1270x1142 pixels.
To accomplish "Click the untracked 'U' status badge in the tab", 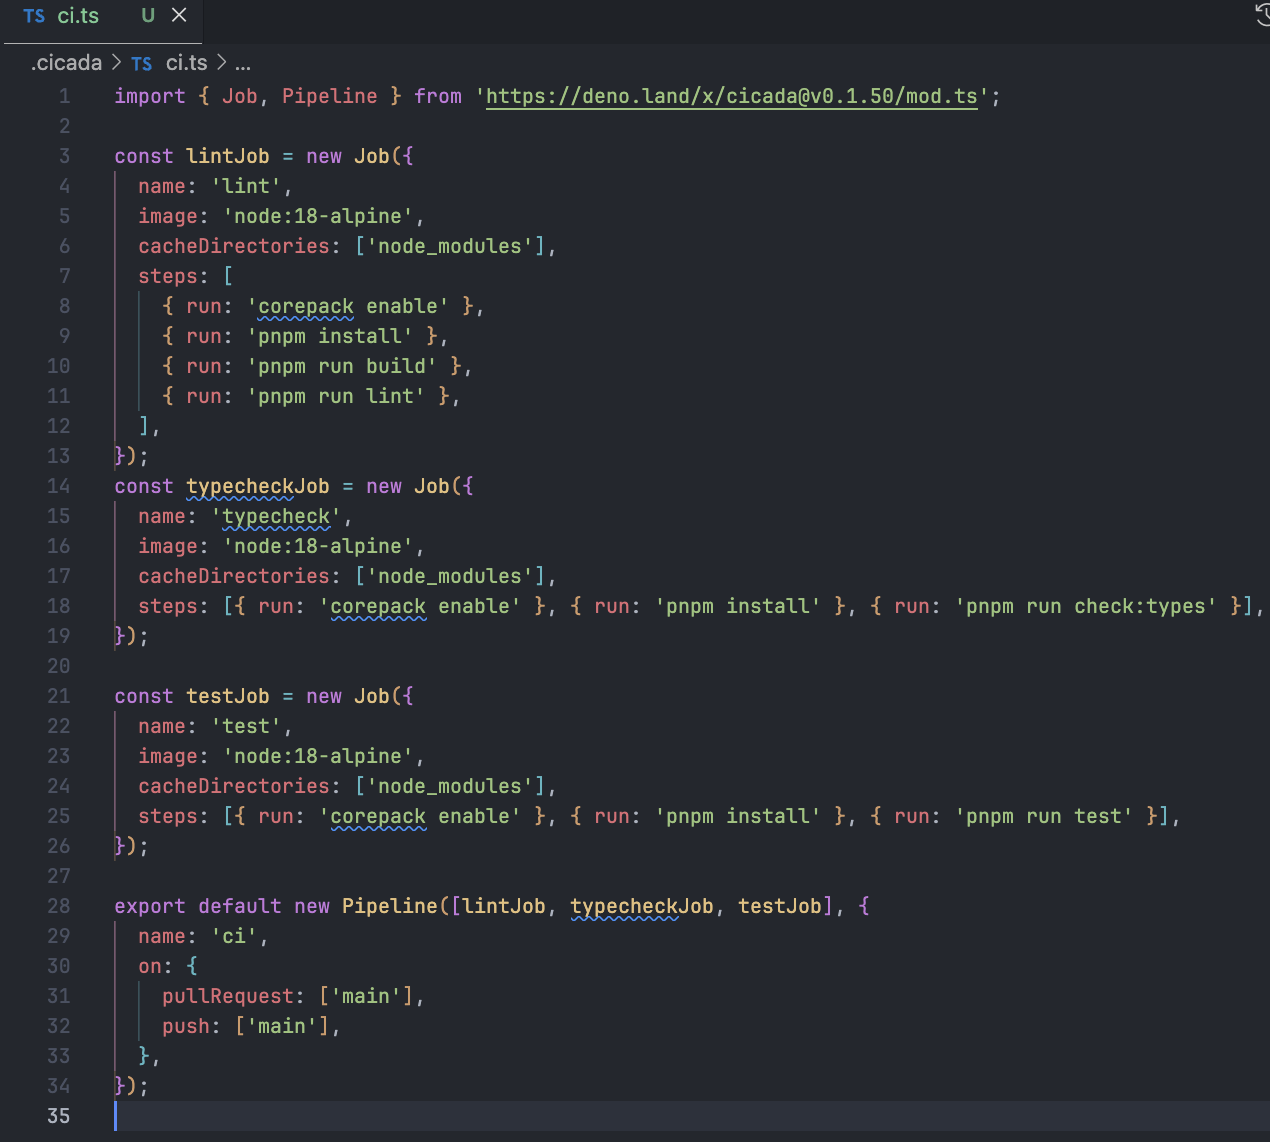I will 148,15.
